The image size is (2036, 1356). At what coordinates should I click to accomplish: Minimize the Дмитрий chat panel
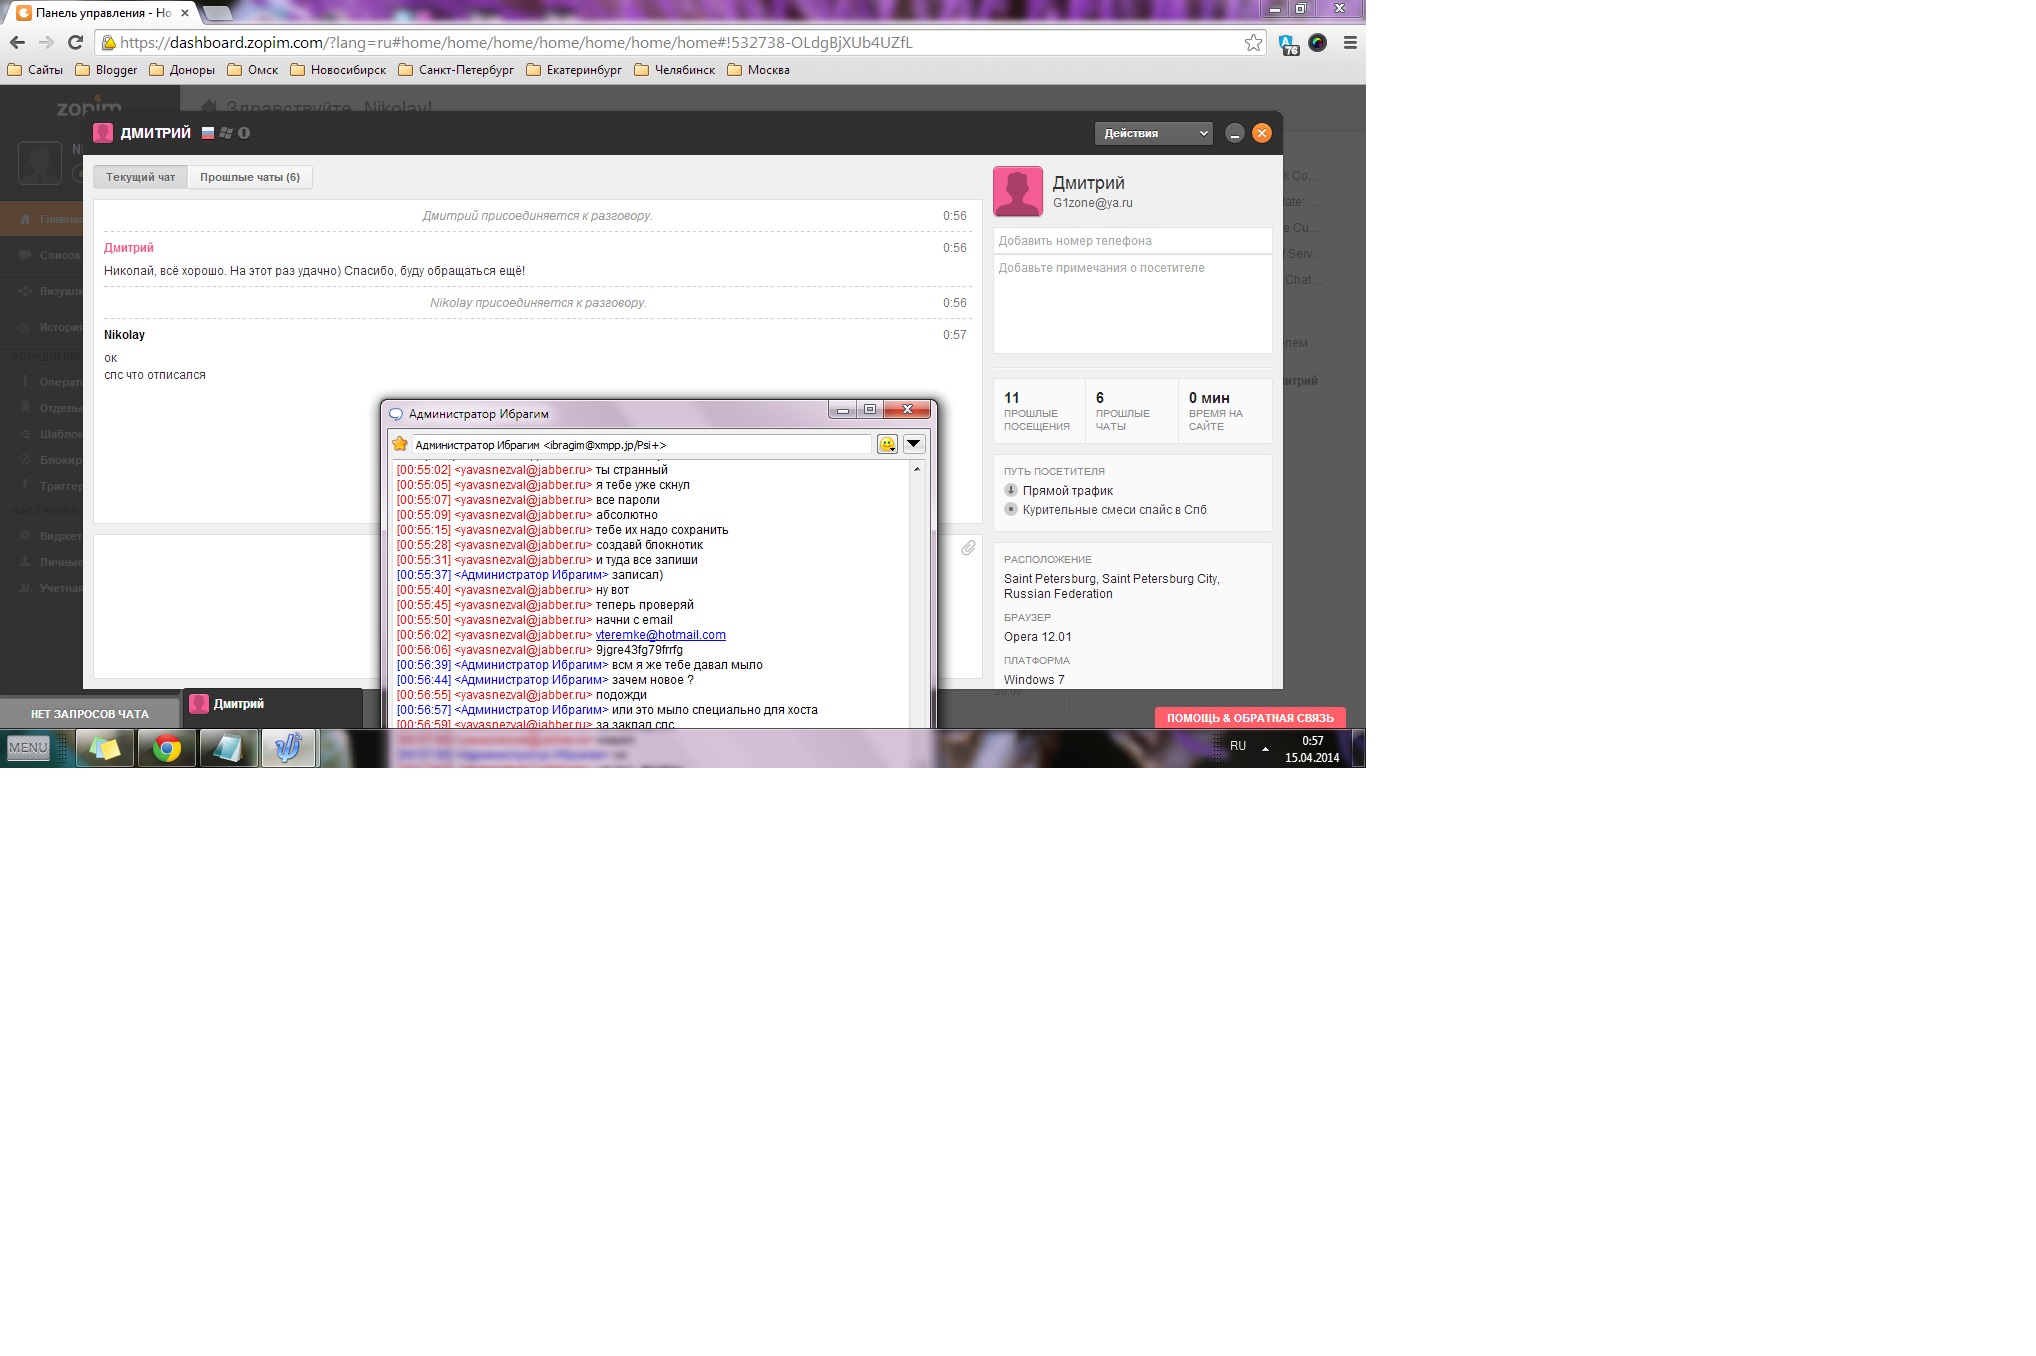coord(1235,133)
